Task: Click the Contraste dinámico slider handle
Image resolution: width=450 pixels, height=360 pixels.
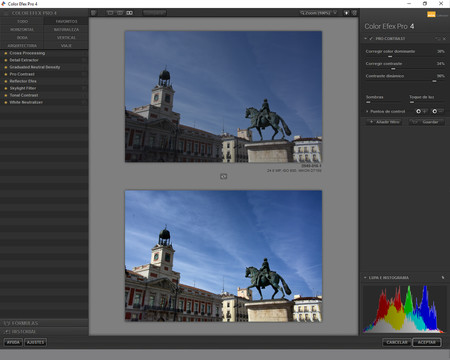Action: pyautogui.click(x=434, y=81)
